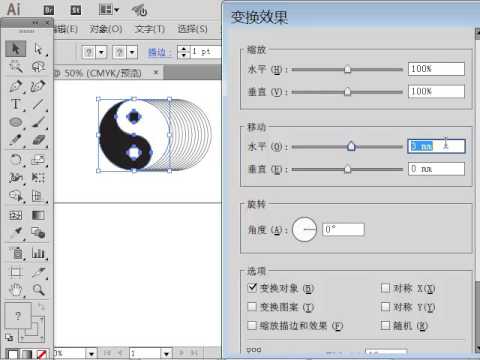
Task: Enable 变换图案(T) checkbox
Action: (x=252, y=306)
